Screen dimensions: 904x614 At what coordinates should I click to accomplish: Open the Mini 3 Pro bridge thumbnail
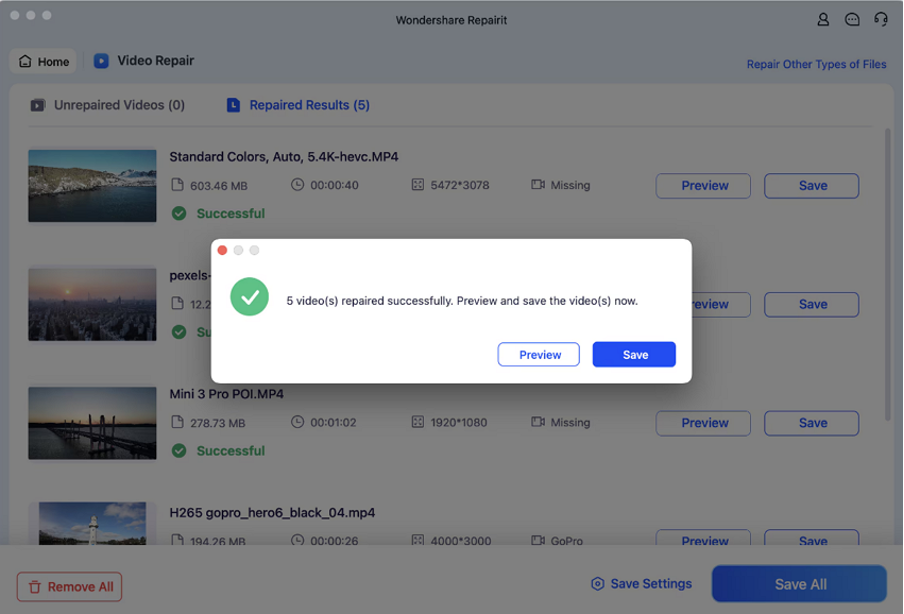tap(92, 423)
